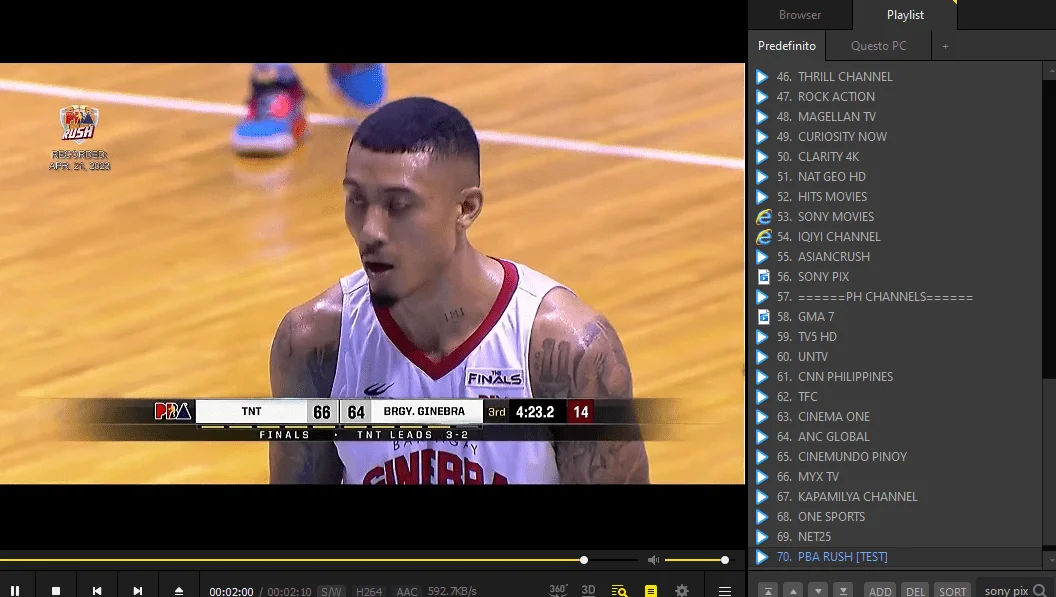Move selected item to top of playlist

click(768, 590)
